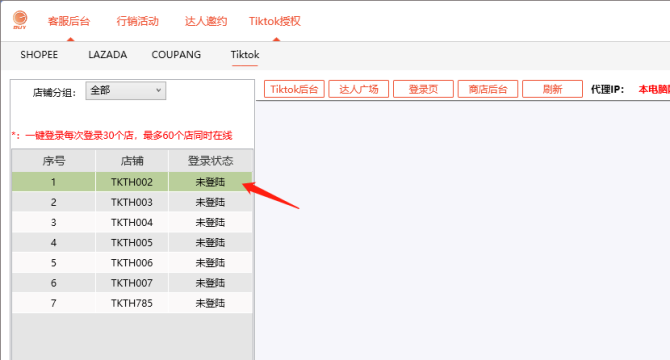The width and height of the screenshot is (670, 360).
Task: Click 未登陆 status of TKTH005
Action: pos(210,243)
